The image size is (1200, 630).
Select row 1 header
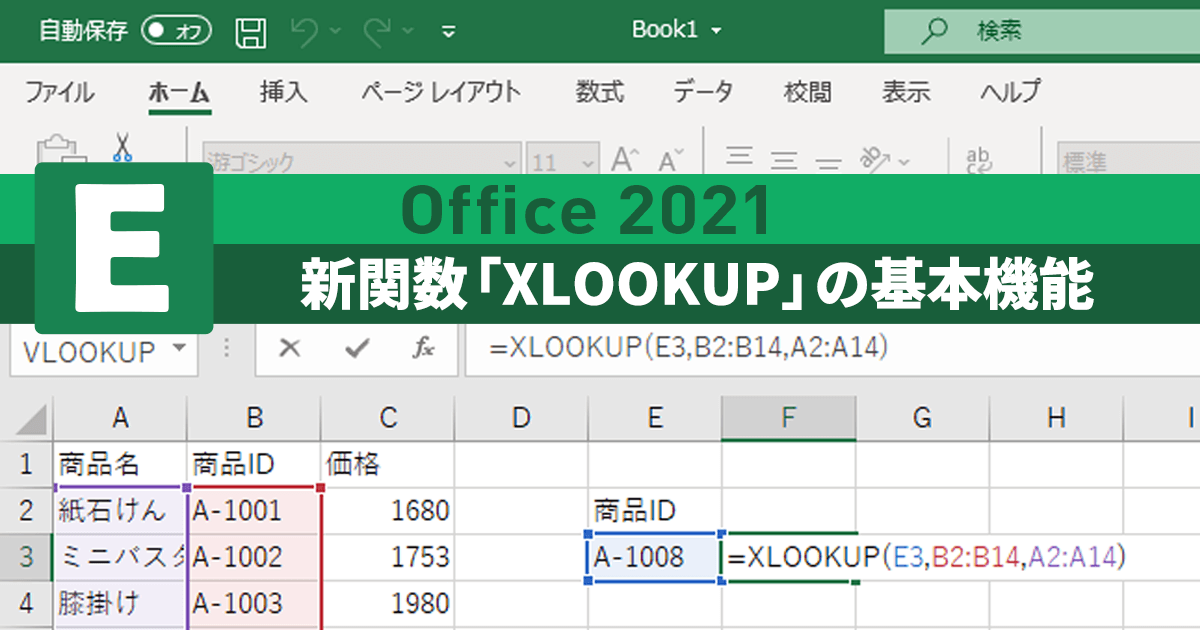pyautogui.click(x=27, y=464)
